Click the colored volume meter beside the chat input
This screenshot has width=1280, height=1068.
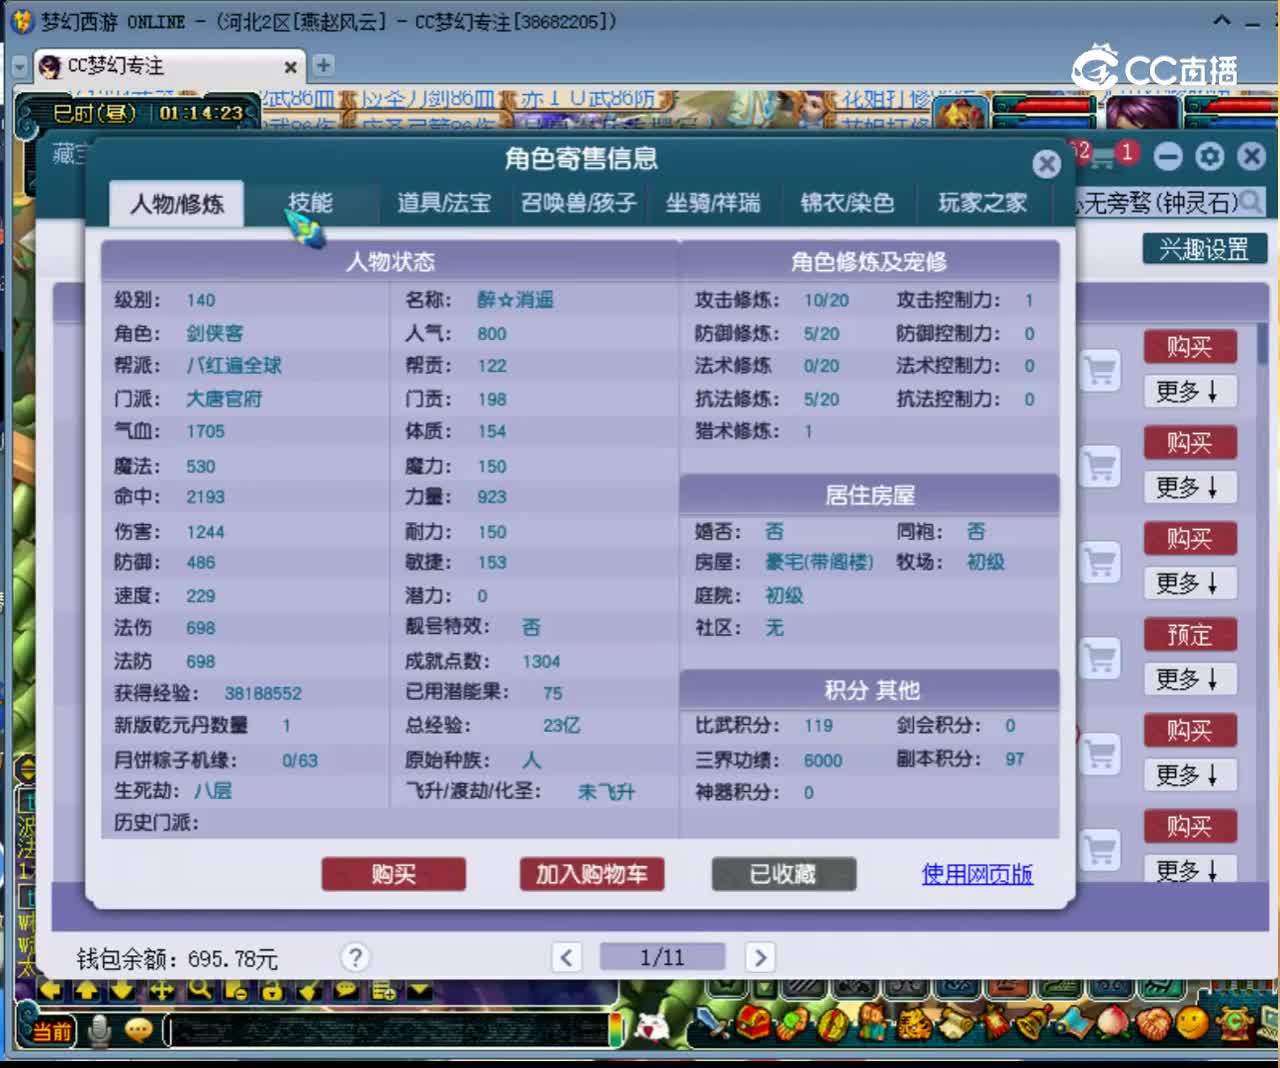(x=616, y=1029)
